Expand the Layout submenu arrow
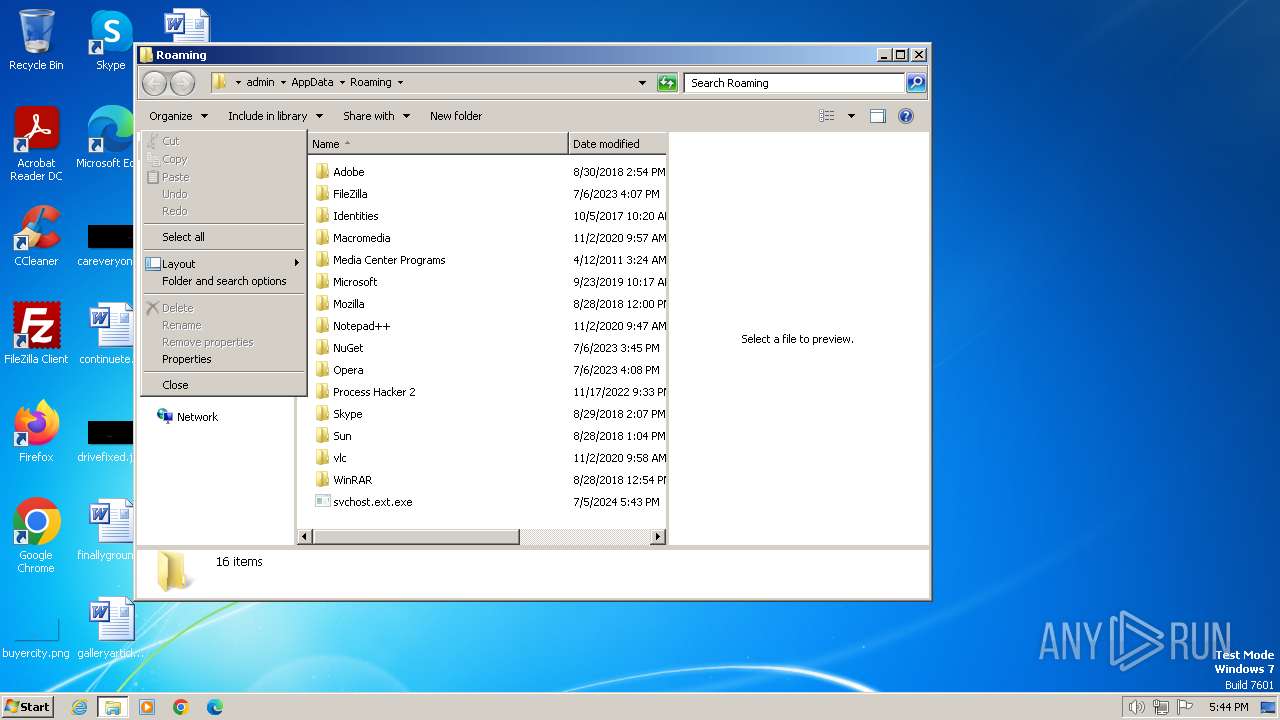Image resolution: width=1280 pixels, height=720 pixels. [x=296, y=263]
